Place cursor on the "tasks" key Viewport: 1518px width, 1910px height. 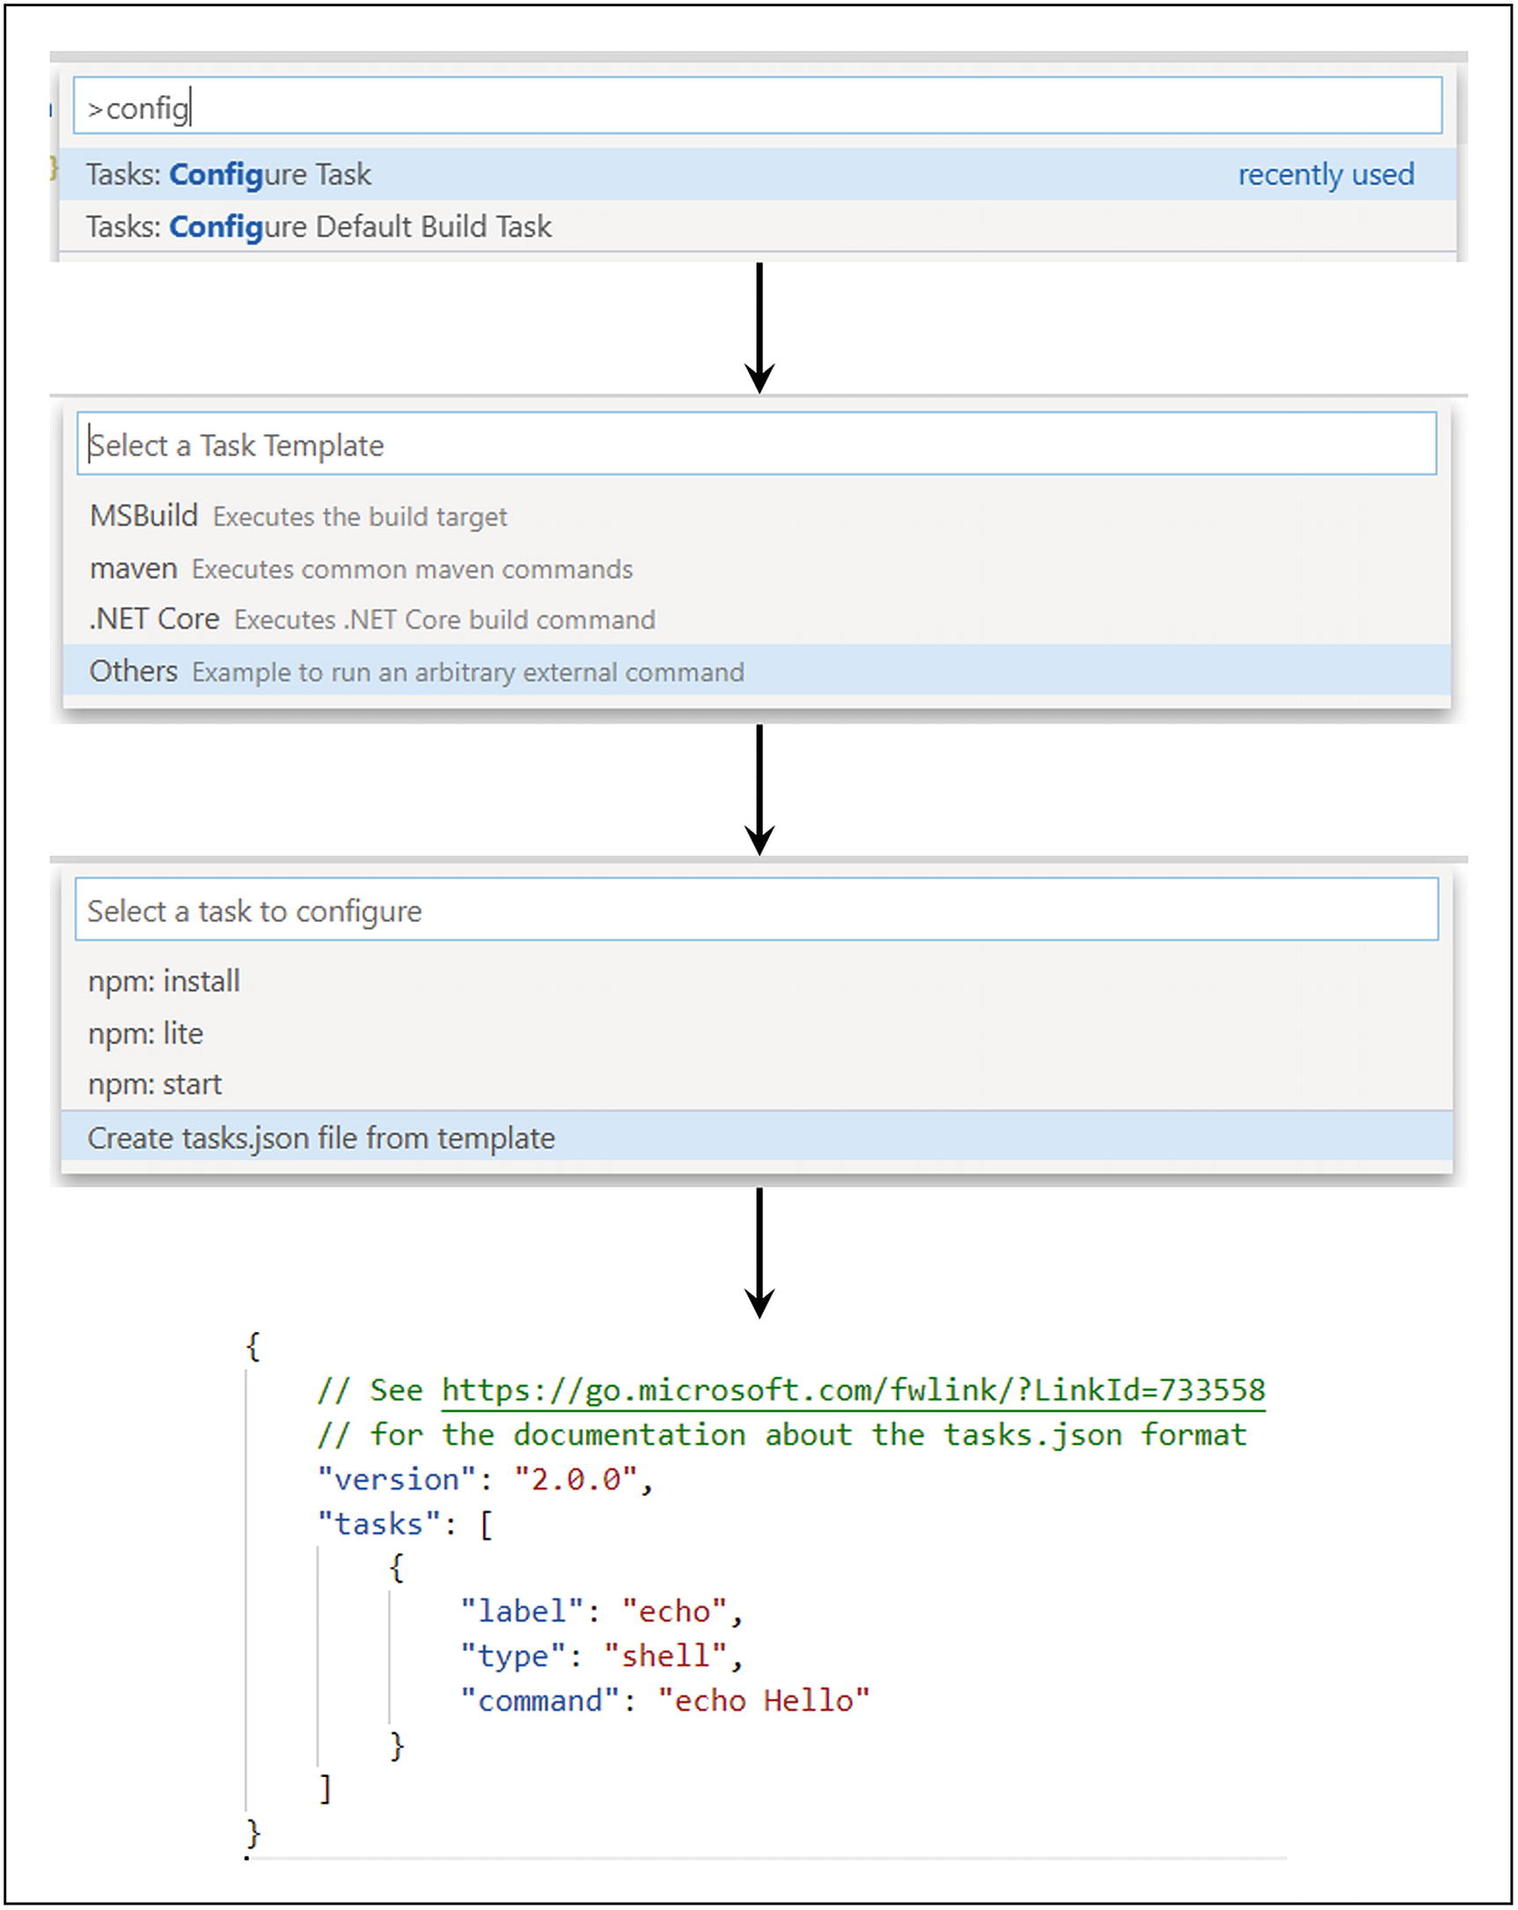point(379,1524)
